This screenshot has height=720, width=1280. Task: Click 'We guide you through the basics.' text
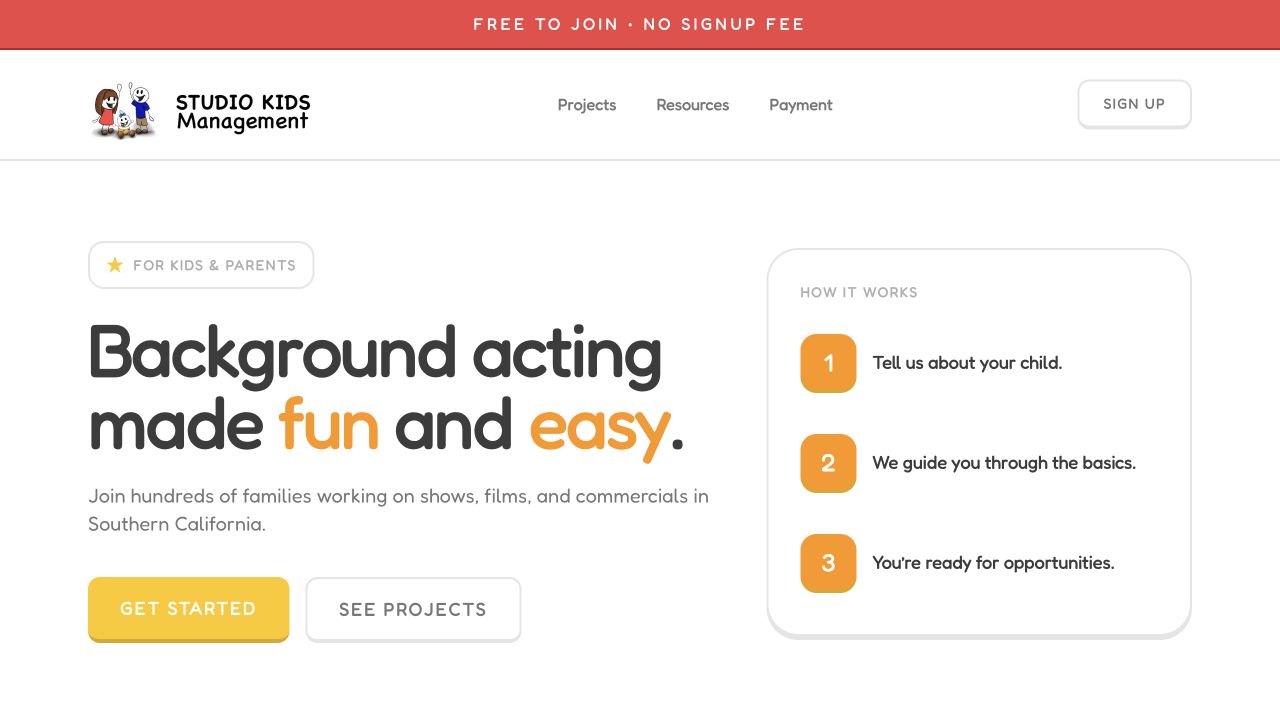pyautogui.click(x=1004, y=463)
